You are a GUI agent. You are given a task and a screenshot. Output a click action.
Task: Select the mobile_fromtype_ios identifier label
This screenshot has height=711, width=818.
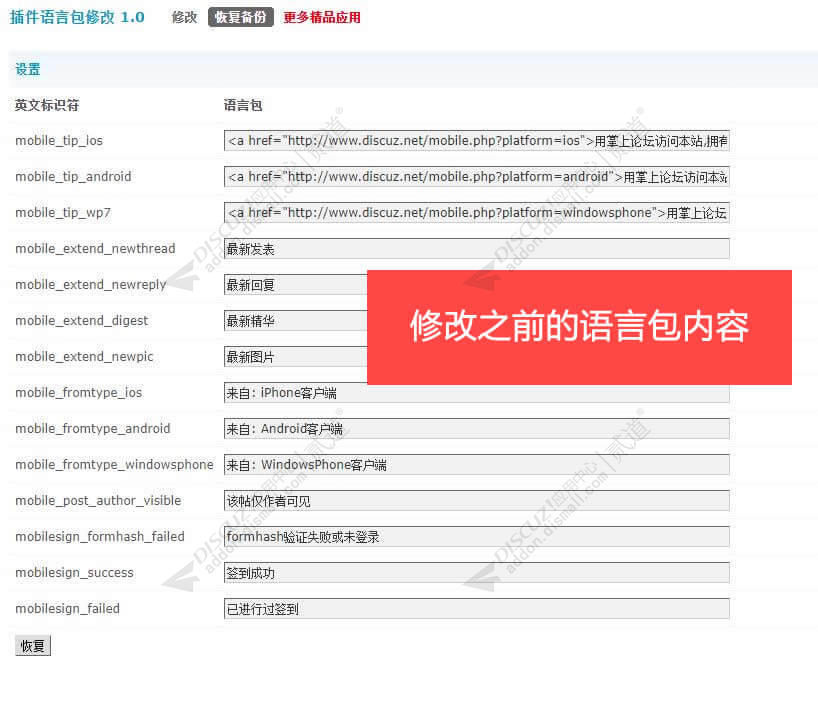point(78,392)
